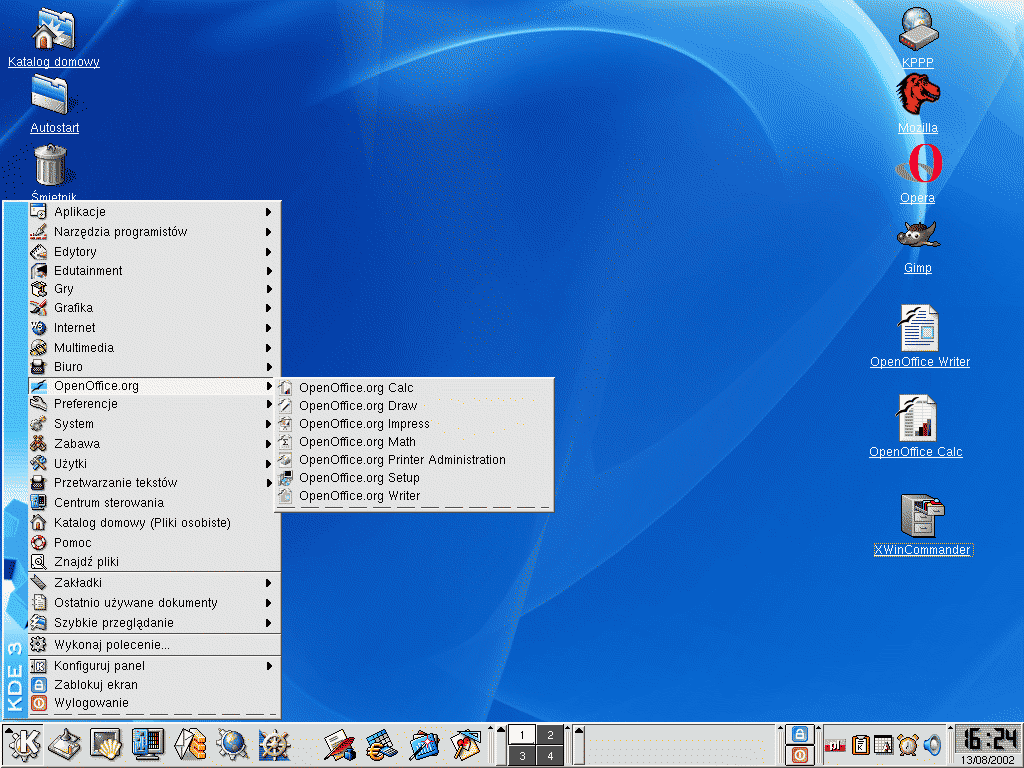Select OpenOffice.org Writer from submenu
The height and width of the screenshot is (768, 1024).
[414, 496]
